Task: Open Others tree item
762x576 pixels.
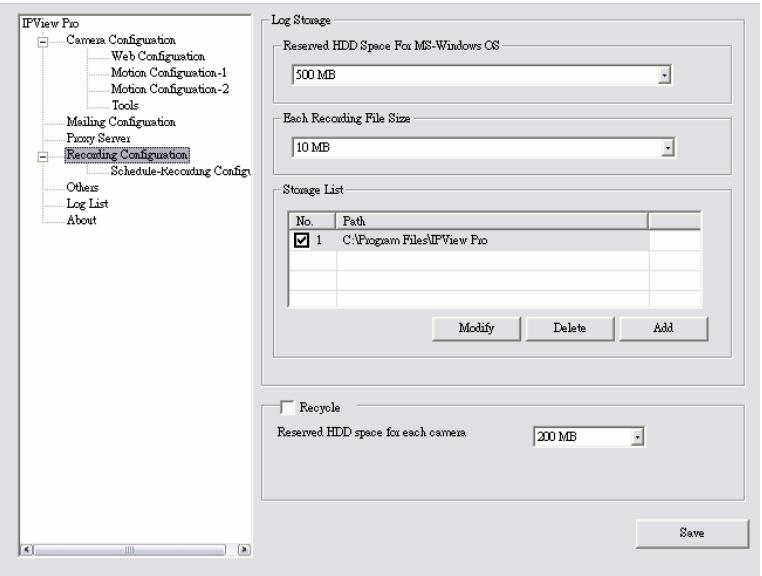Action: click(x=83, y=188)
